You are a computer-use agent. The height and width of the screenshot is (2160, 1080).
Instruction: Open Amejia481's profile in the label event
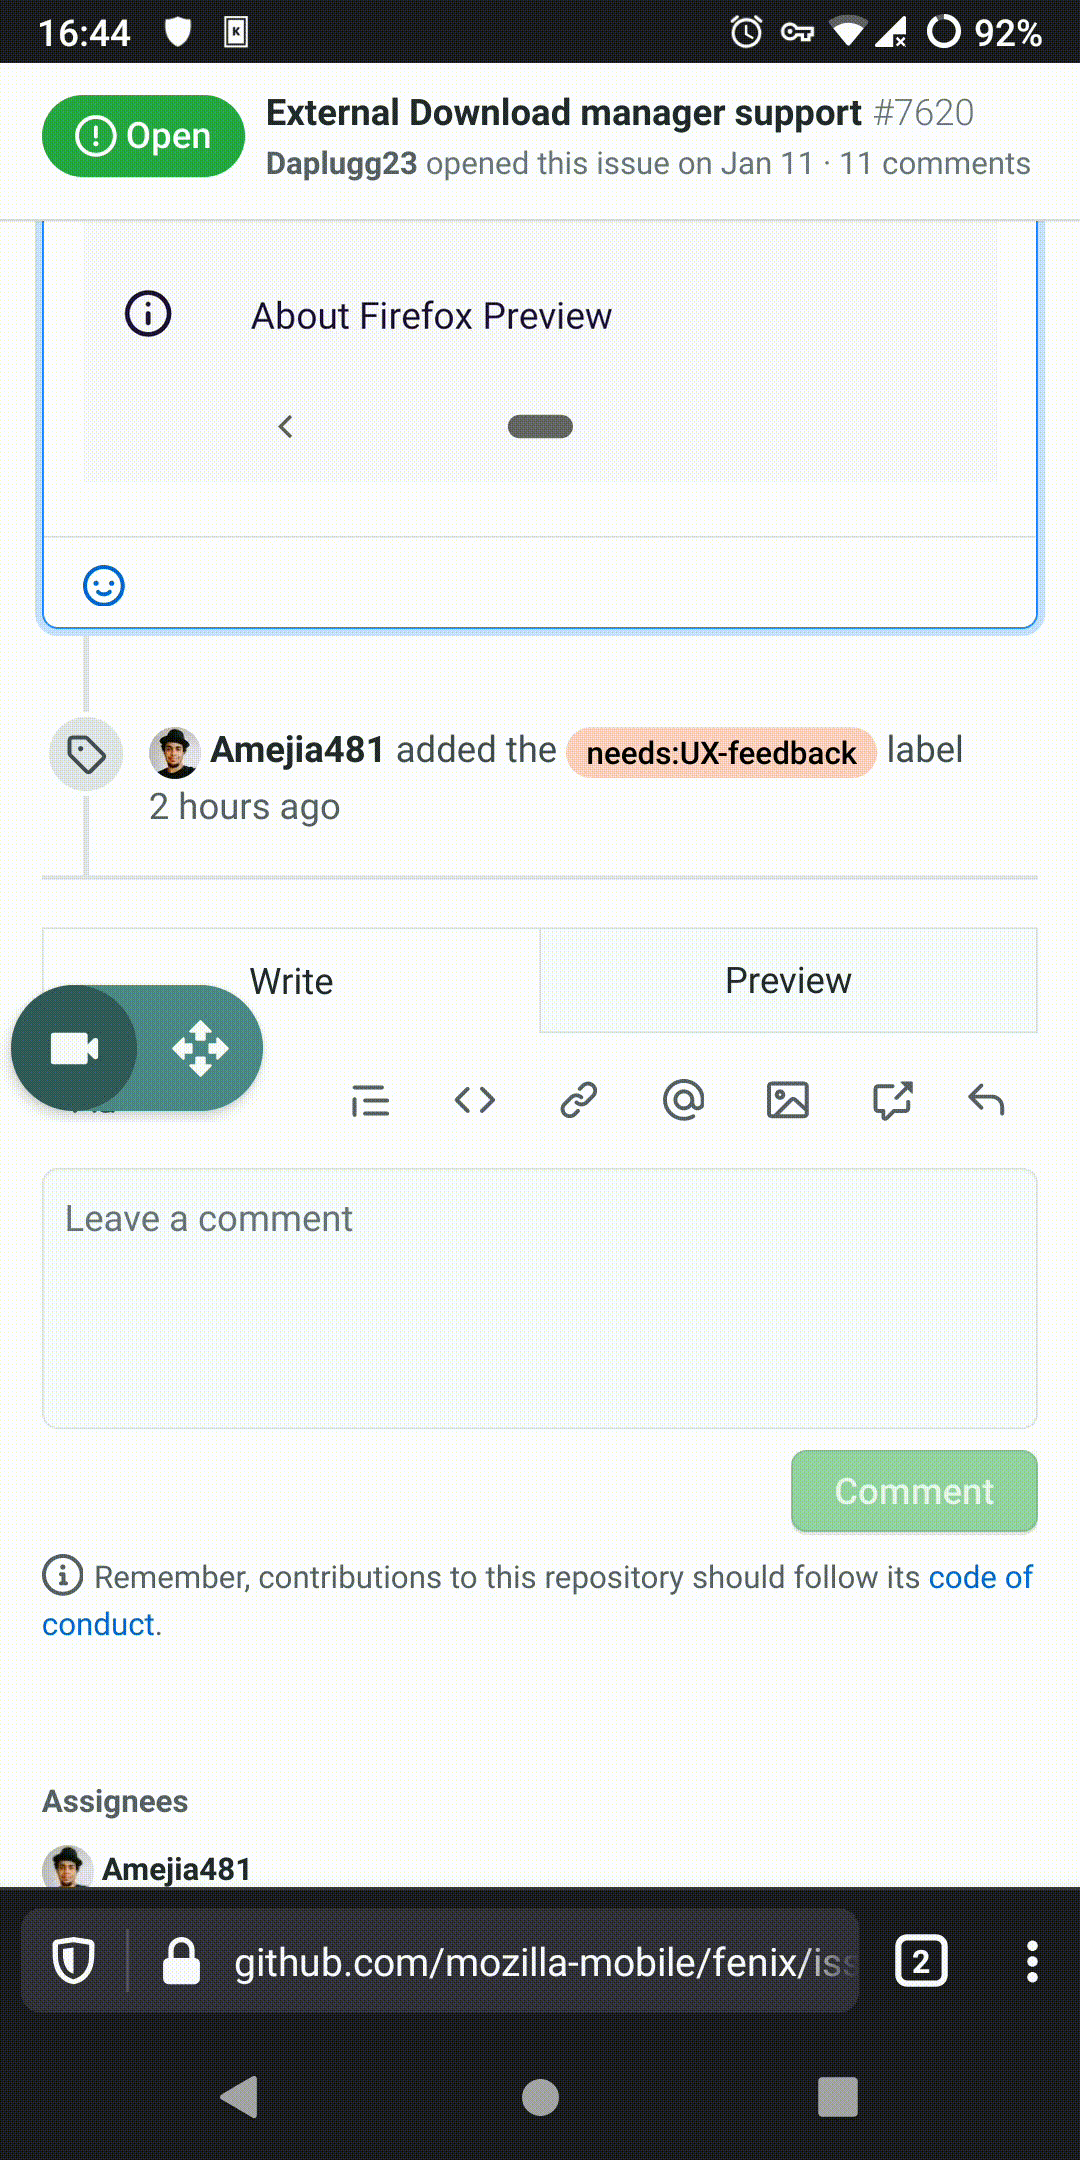297,750
